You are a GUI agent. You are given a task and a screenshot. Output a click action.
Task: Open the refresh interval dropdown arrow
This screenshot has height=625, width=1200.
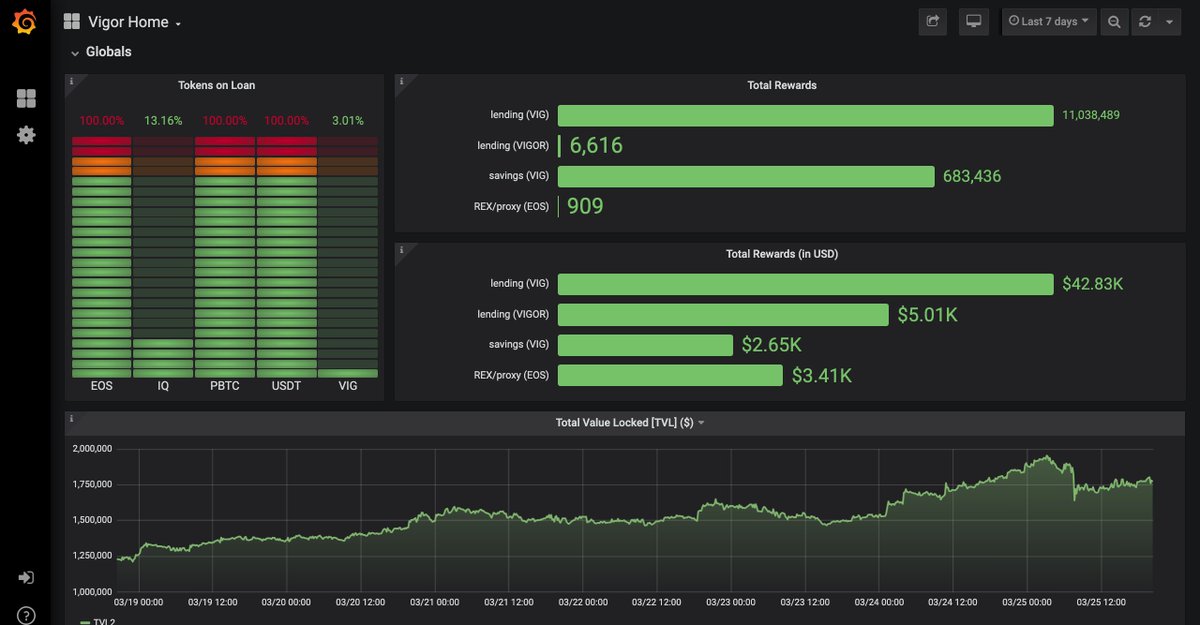[1170, 22]
